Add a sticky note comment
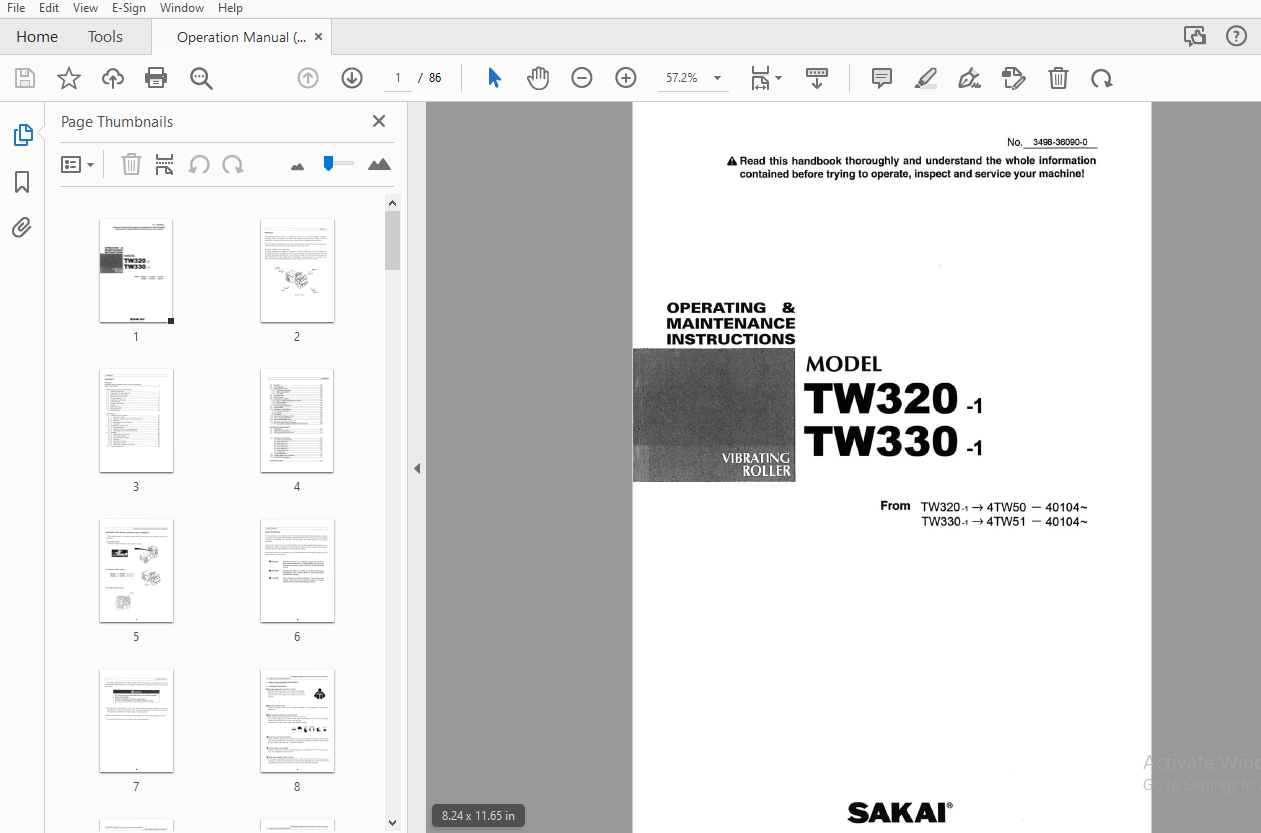This screenshot has width=1261, height=833. point(882,78)
